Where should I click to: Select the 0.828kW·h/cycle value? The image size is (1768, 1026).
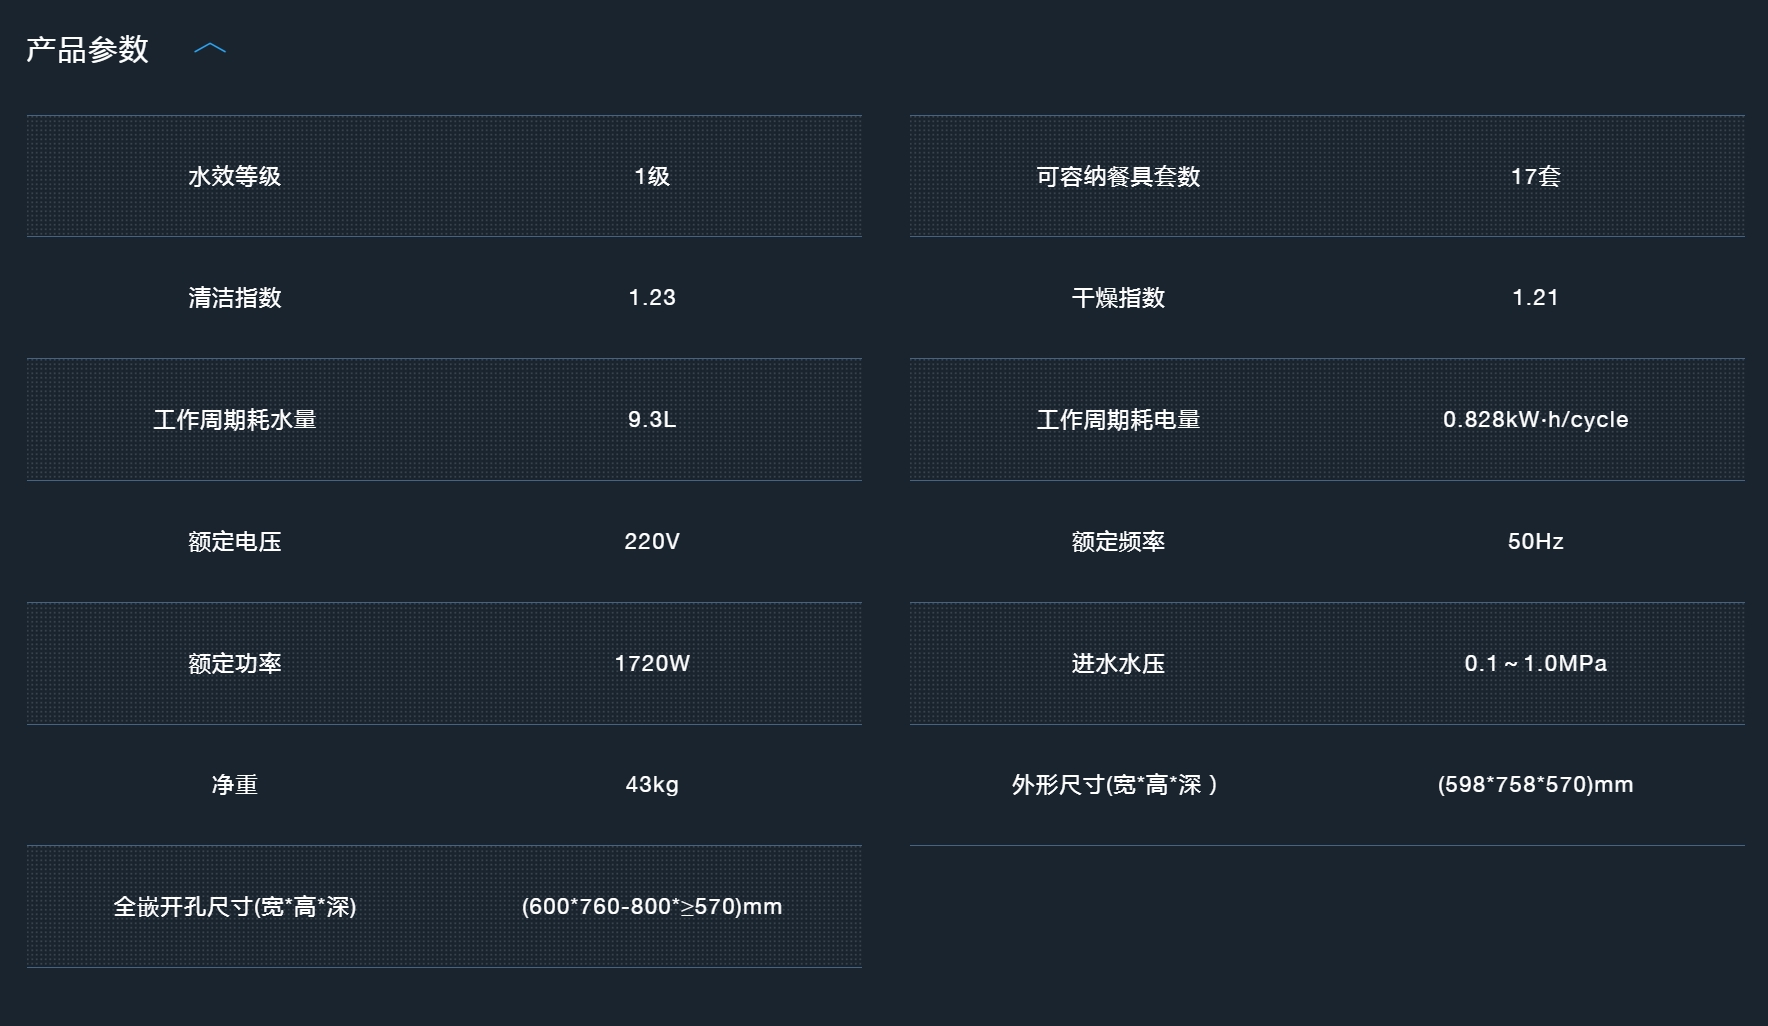click(x=1535, y=420)
